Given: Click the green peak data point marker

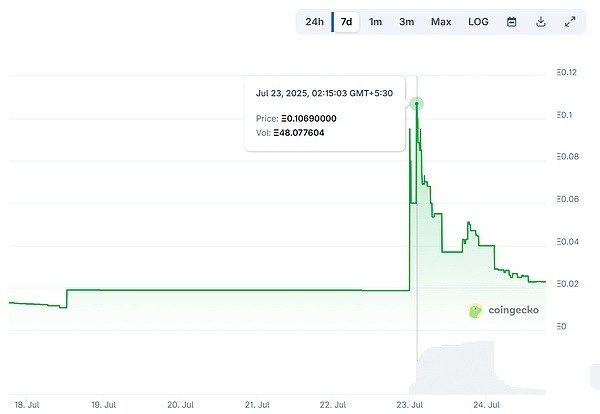Looking at the screenshot, I should tap(417, 104).
